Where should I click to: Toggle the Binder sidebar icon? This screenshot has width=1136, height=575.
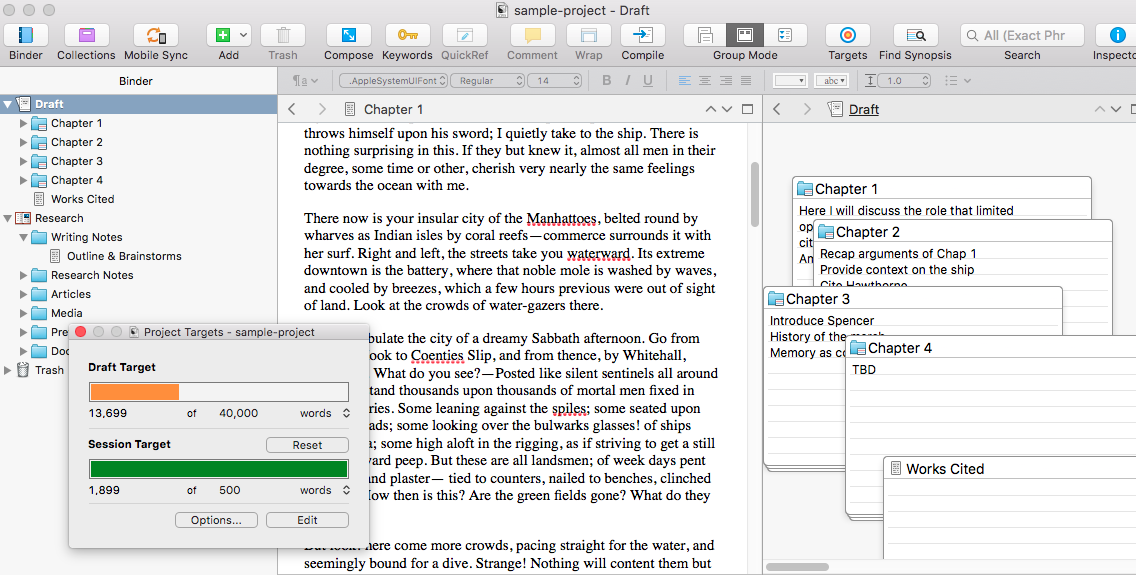click(x=26, y=36)
